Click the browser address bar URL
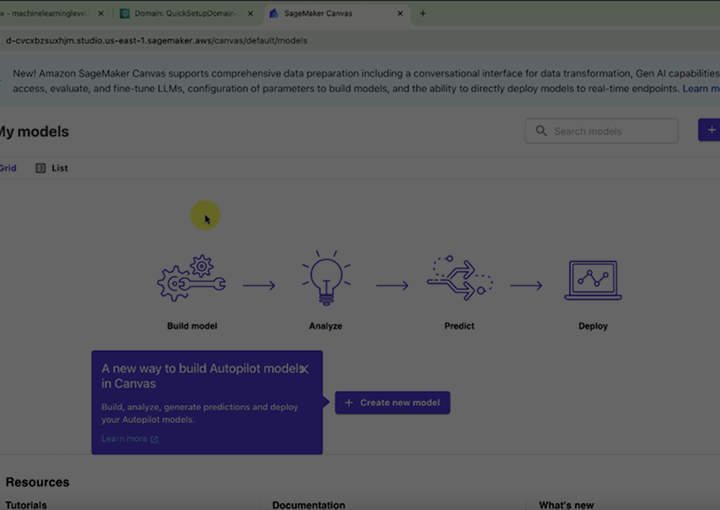 pyautogui.click(x=156, y=40)
